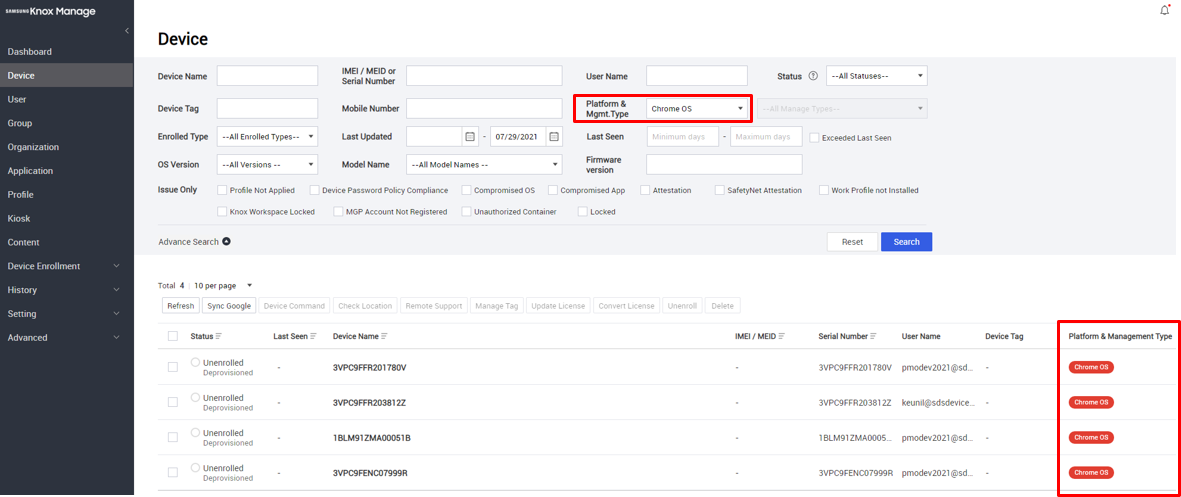Image resolution: width=1181 pixels, height=497 pixels.
Task: Open the All Statuses dropdown
Action: coord(877,76)
